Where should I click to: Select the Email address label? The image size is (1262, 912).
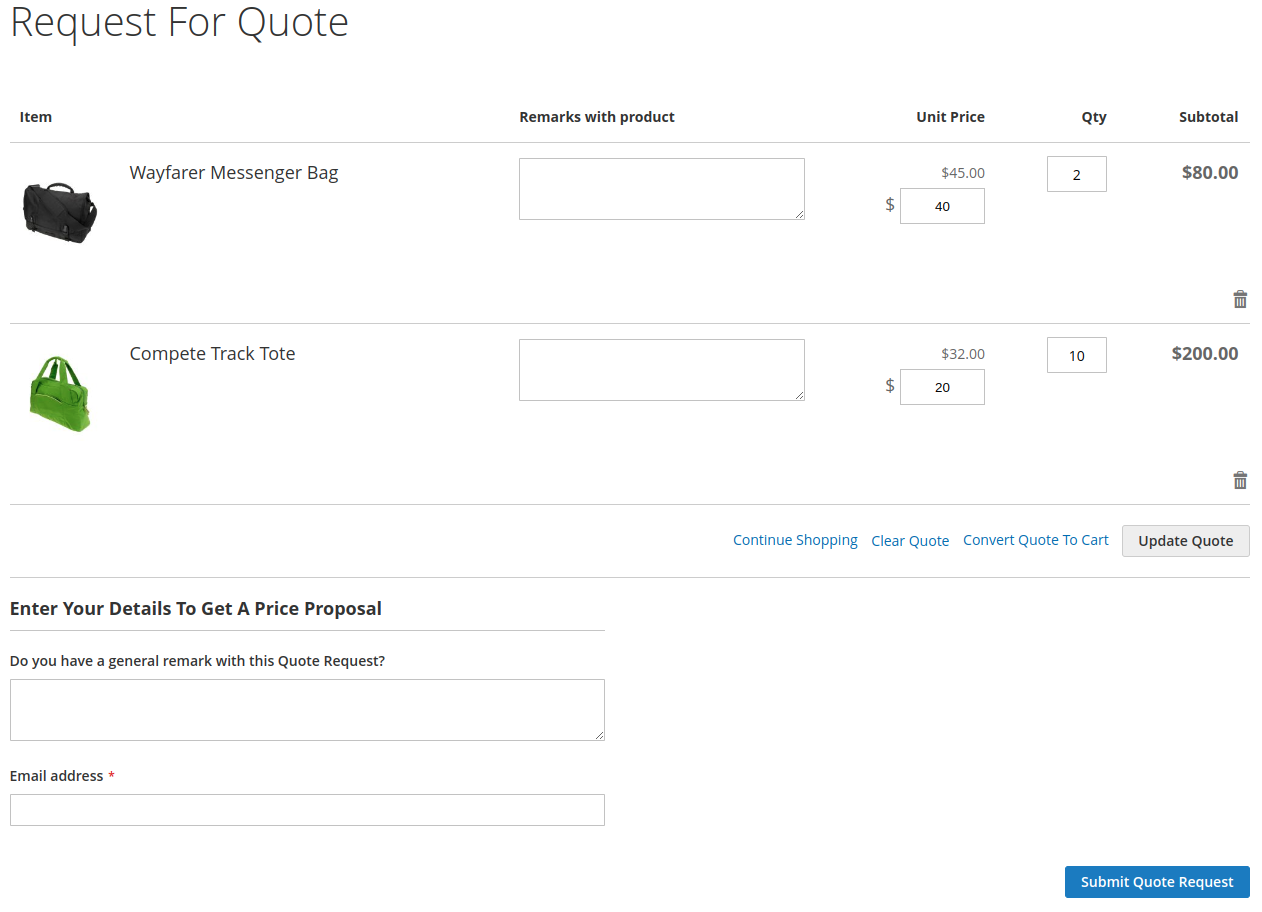[56, 776]
